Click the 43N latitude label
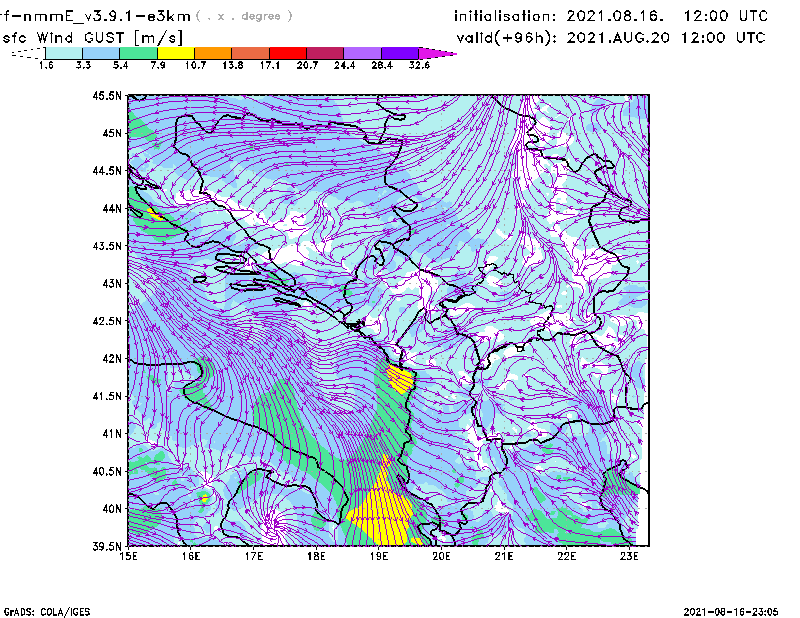 click(x=112, y=283)
